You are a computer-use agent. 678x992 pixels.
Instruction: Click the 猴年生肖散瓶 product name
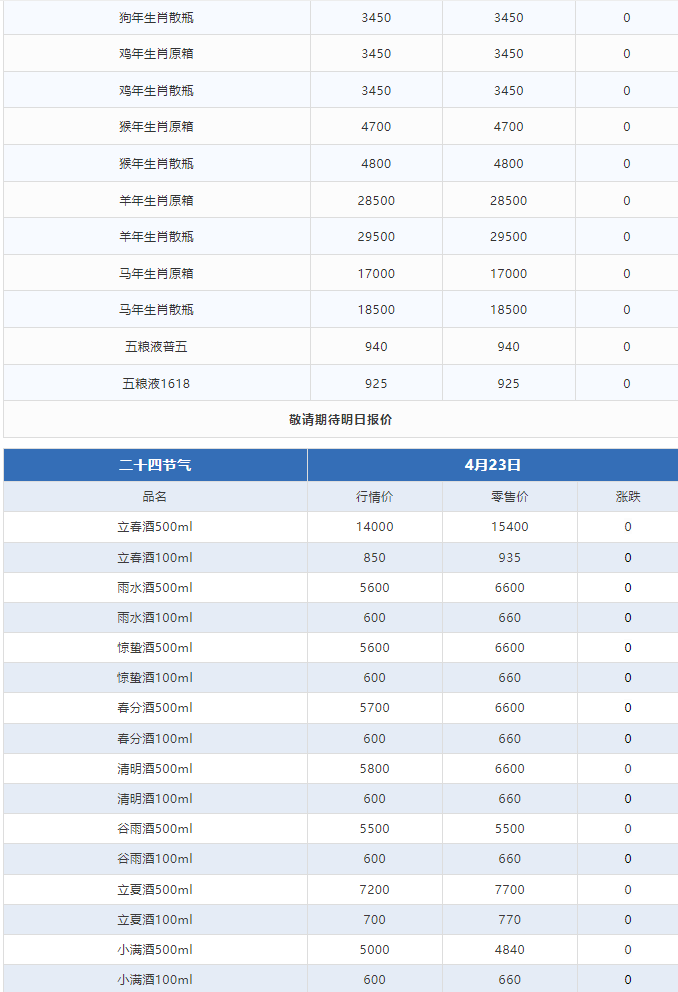[x=156, y=164]
